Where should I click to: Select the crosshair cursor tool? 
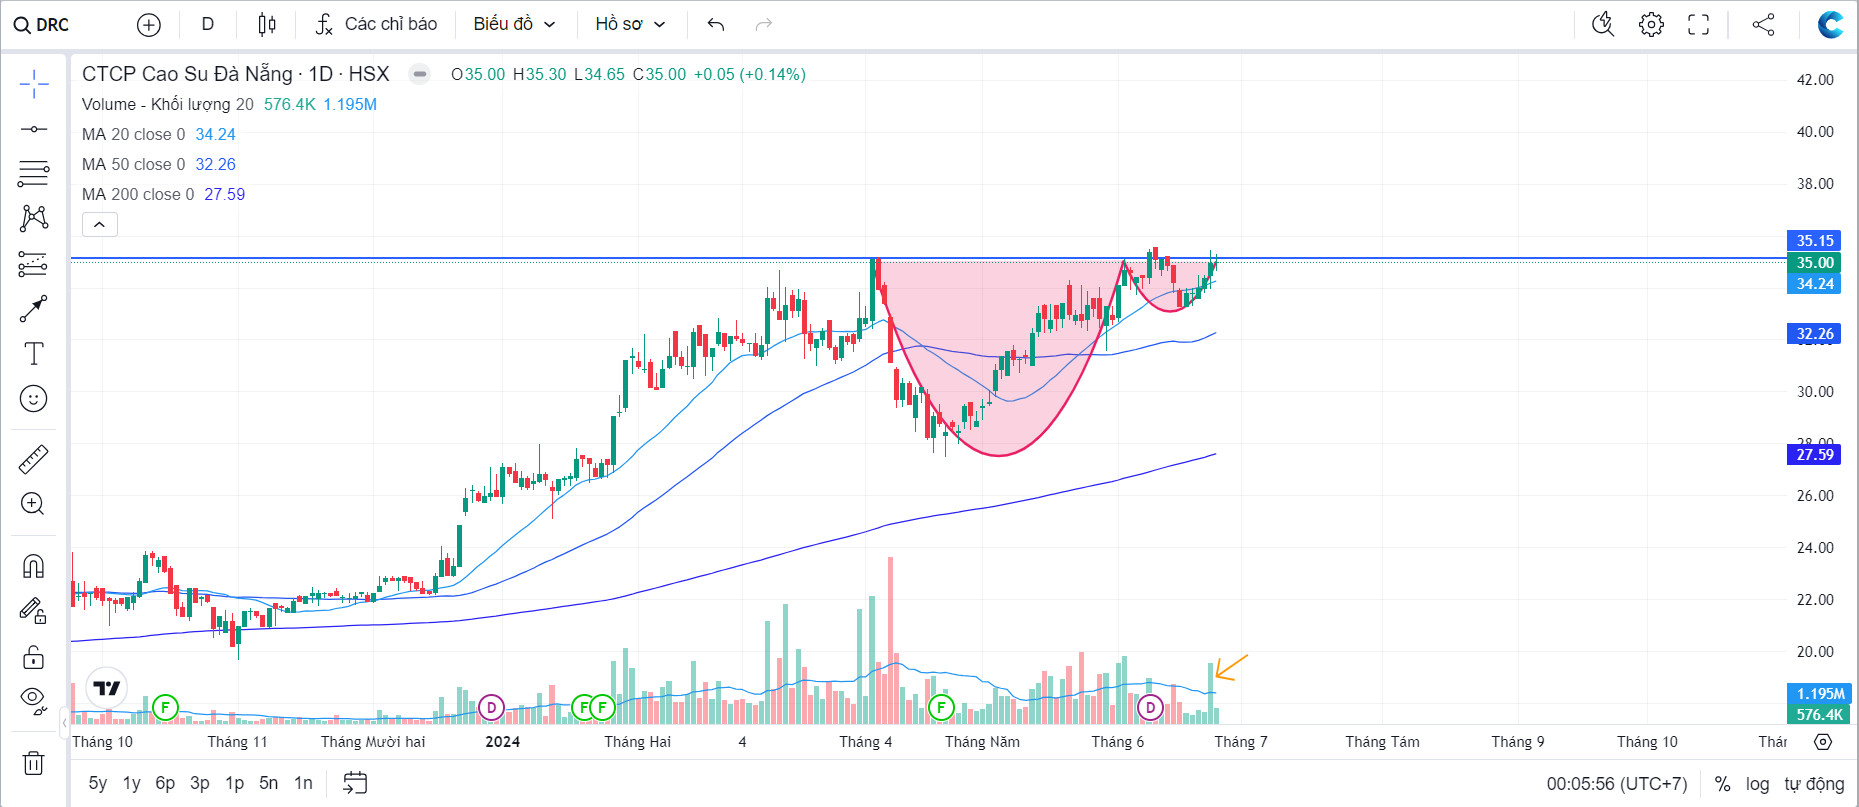pyautogui.click(x=33, y=85)
